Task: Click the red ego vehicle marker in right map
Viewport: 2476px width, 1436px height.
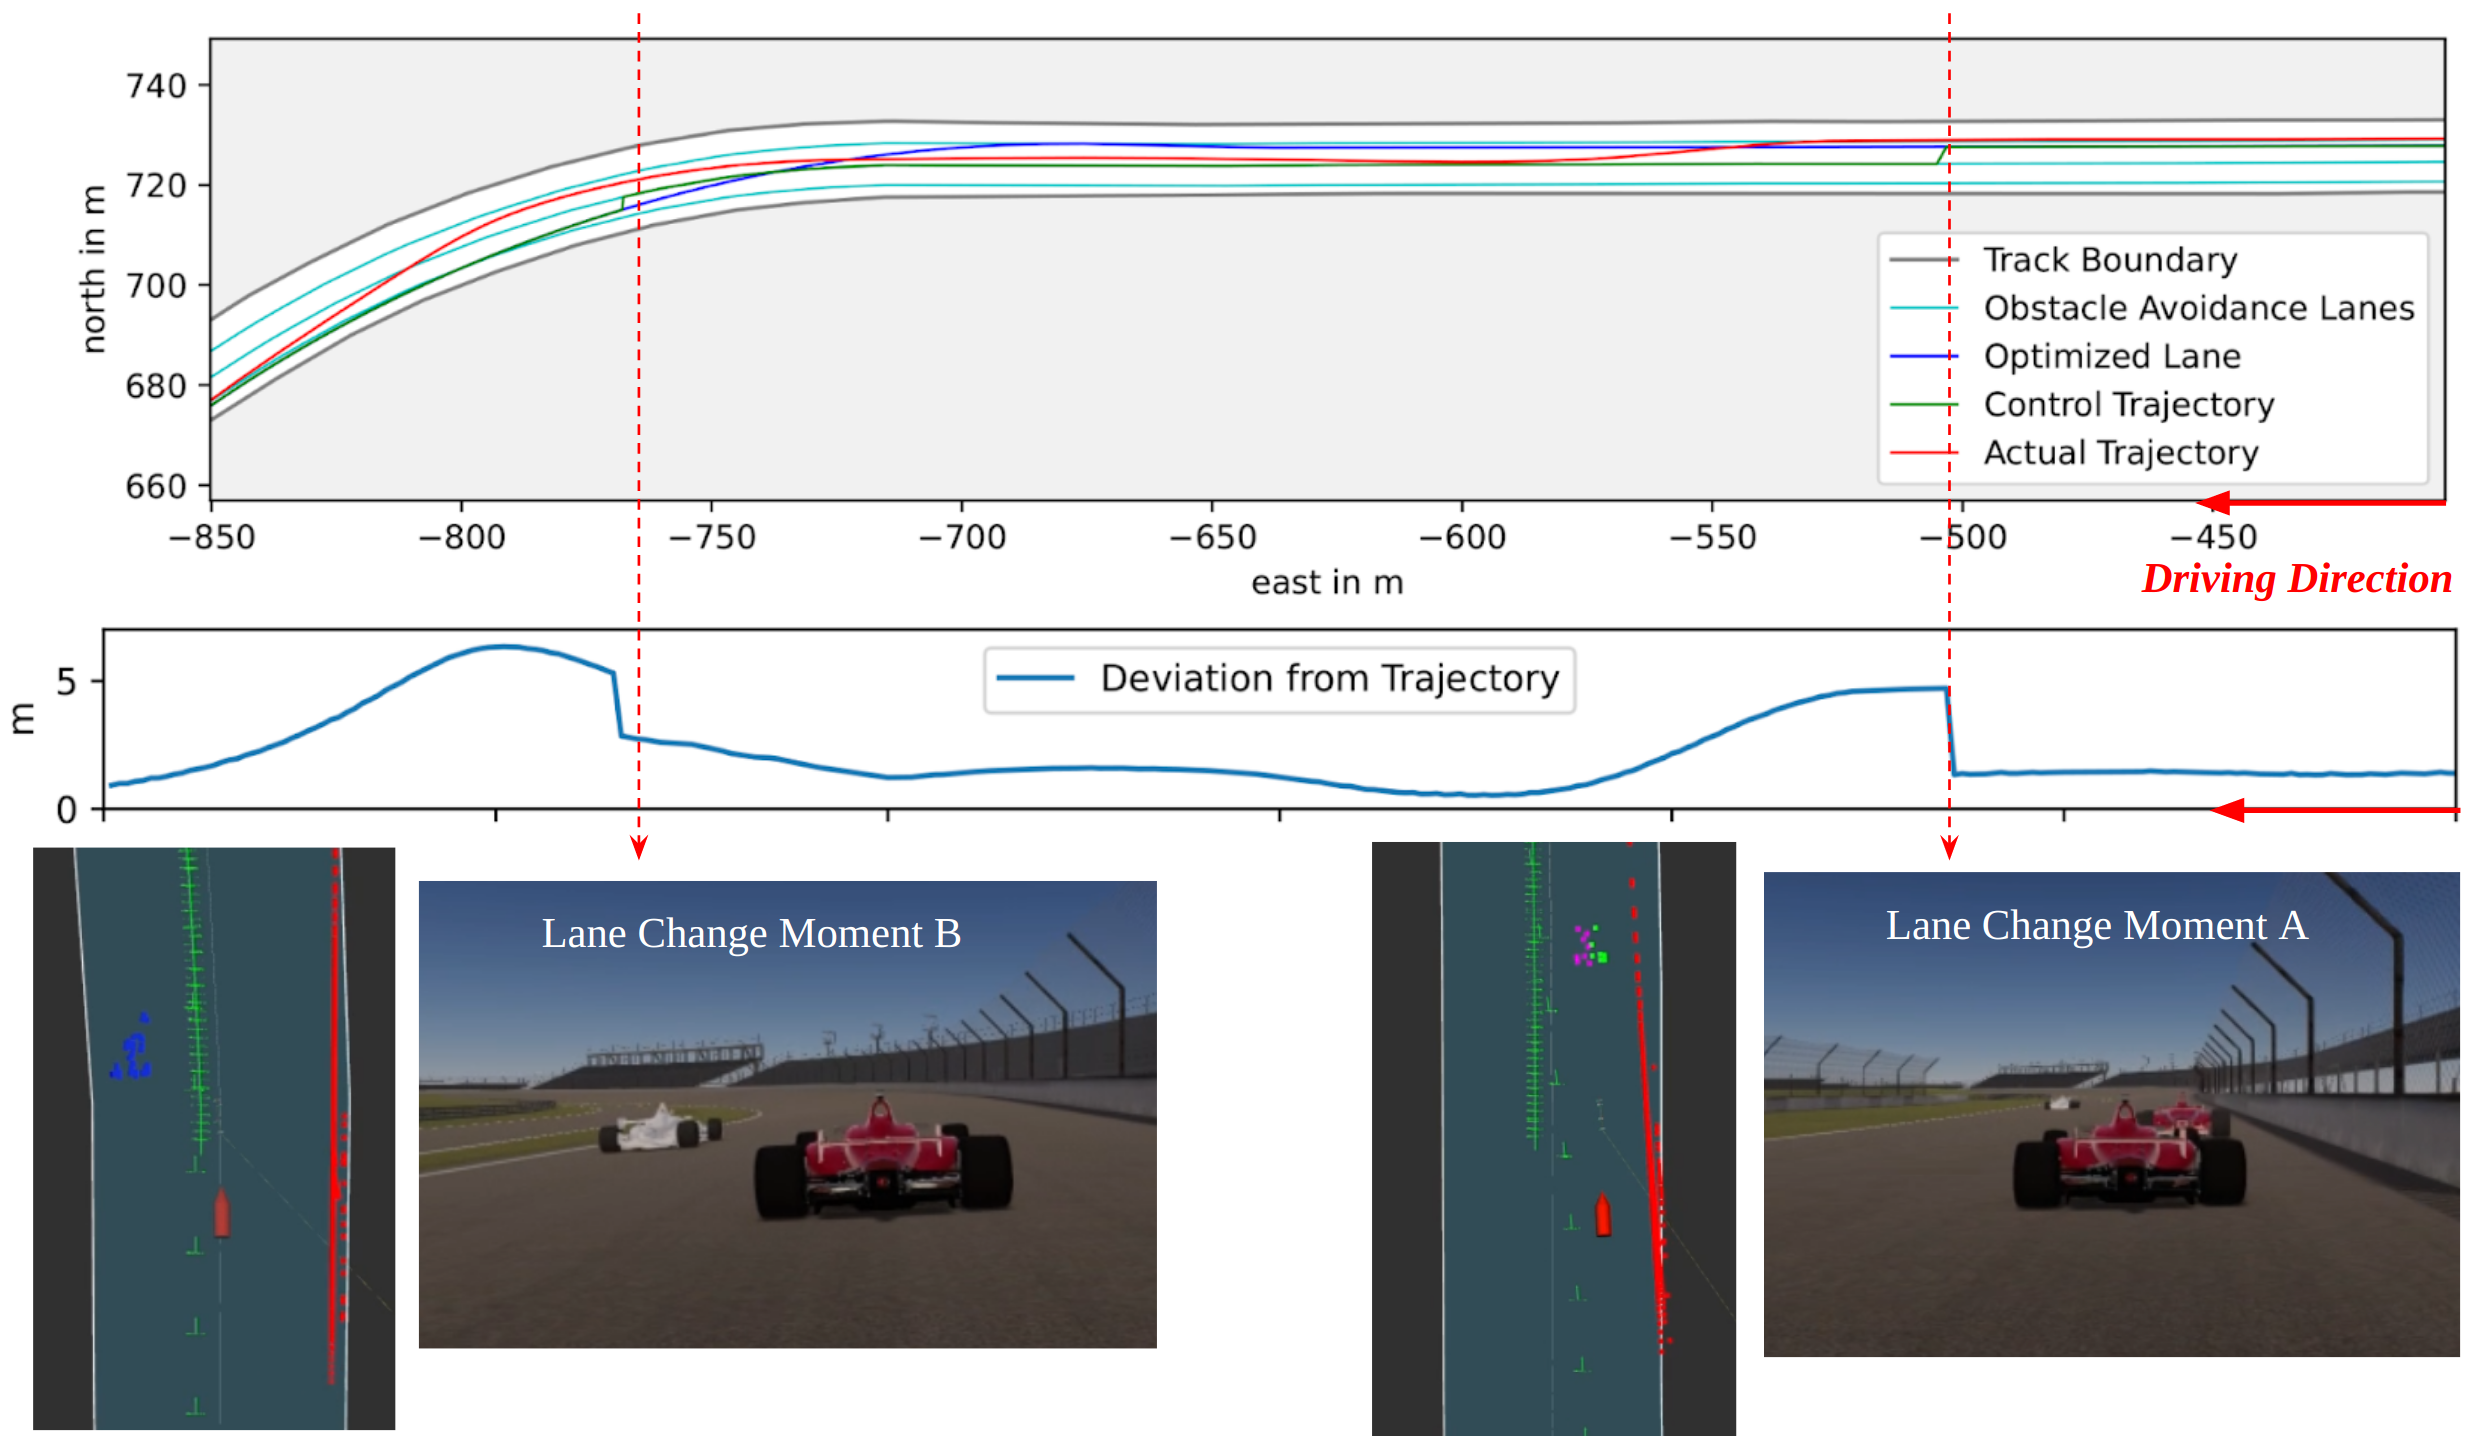Action: [1603, 1214]
